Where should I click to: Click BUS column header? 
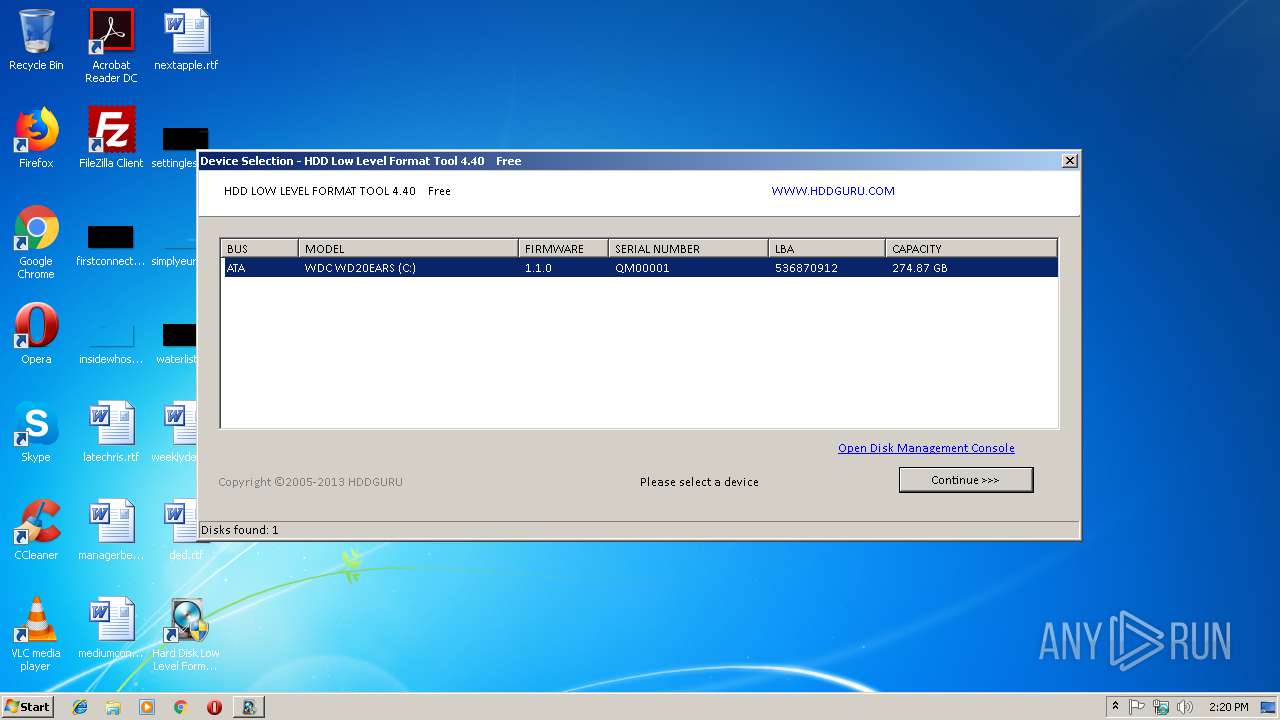coord(260,249)
